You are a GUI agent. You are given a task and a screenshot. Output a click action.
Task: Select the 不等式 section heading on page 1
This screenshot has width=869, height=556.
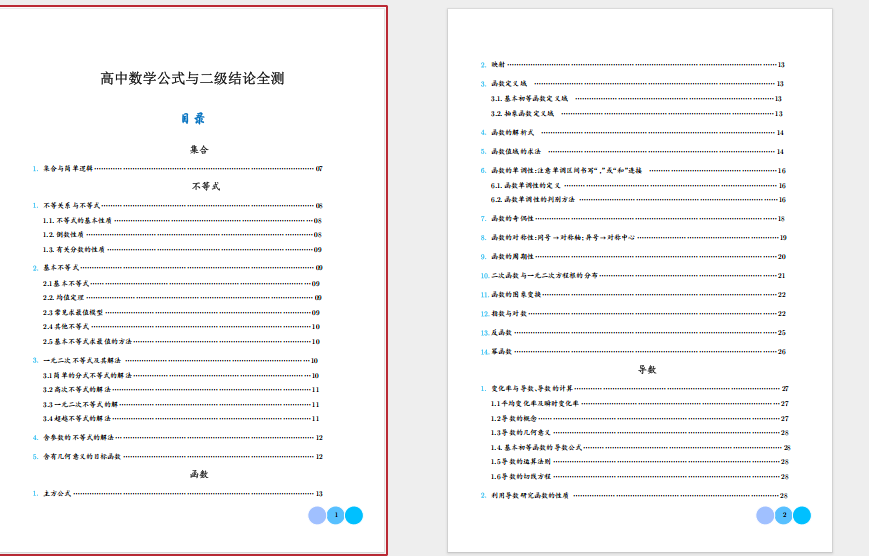[206, 186]
